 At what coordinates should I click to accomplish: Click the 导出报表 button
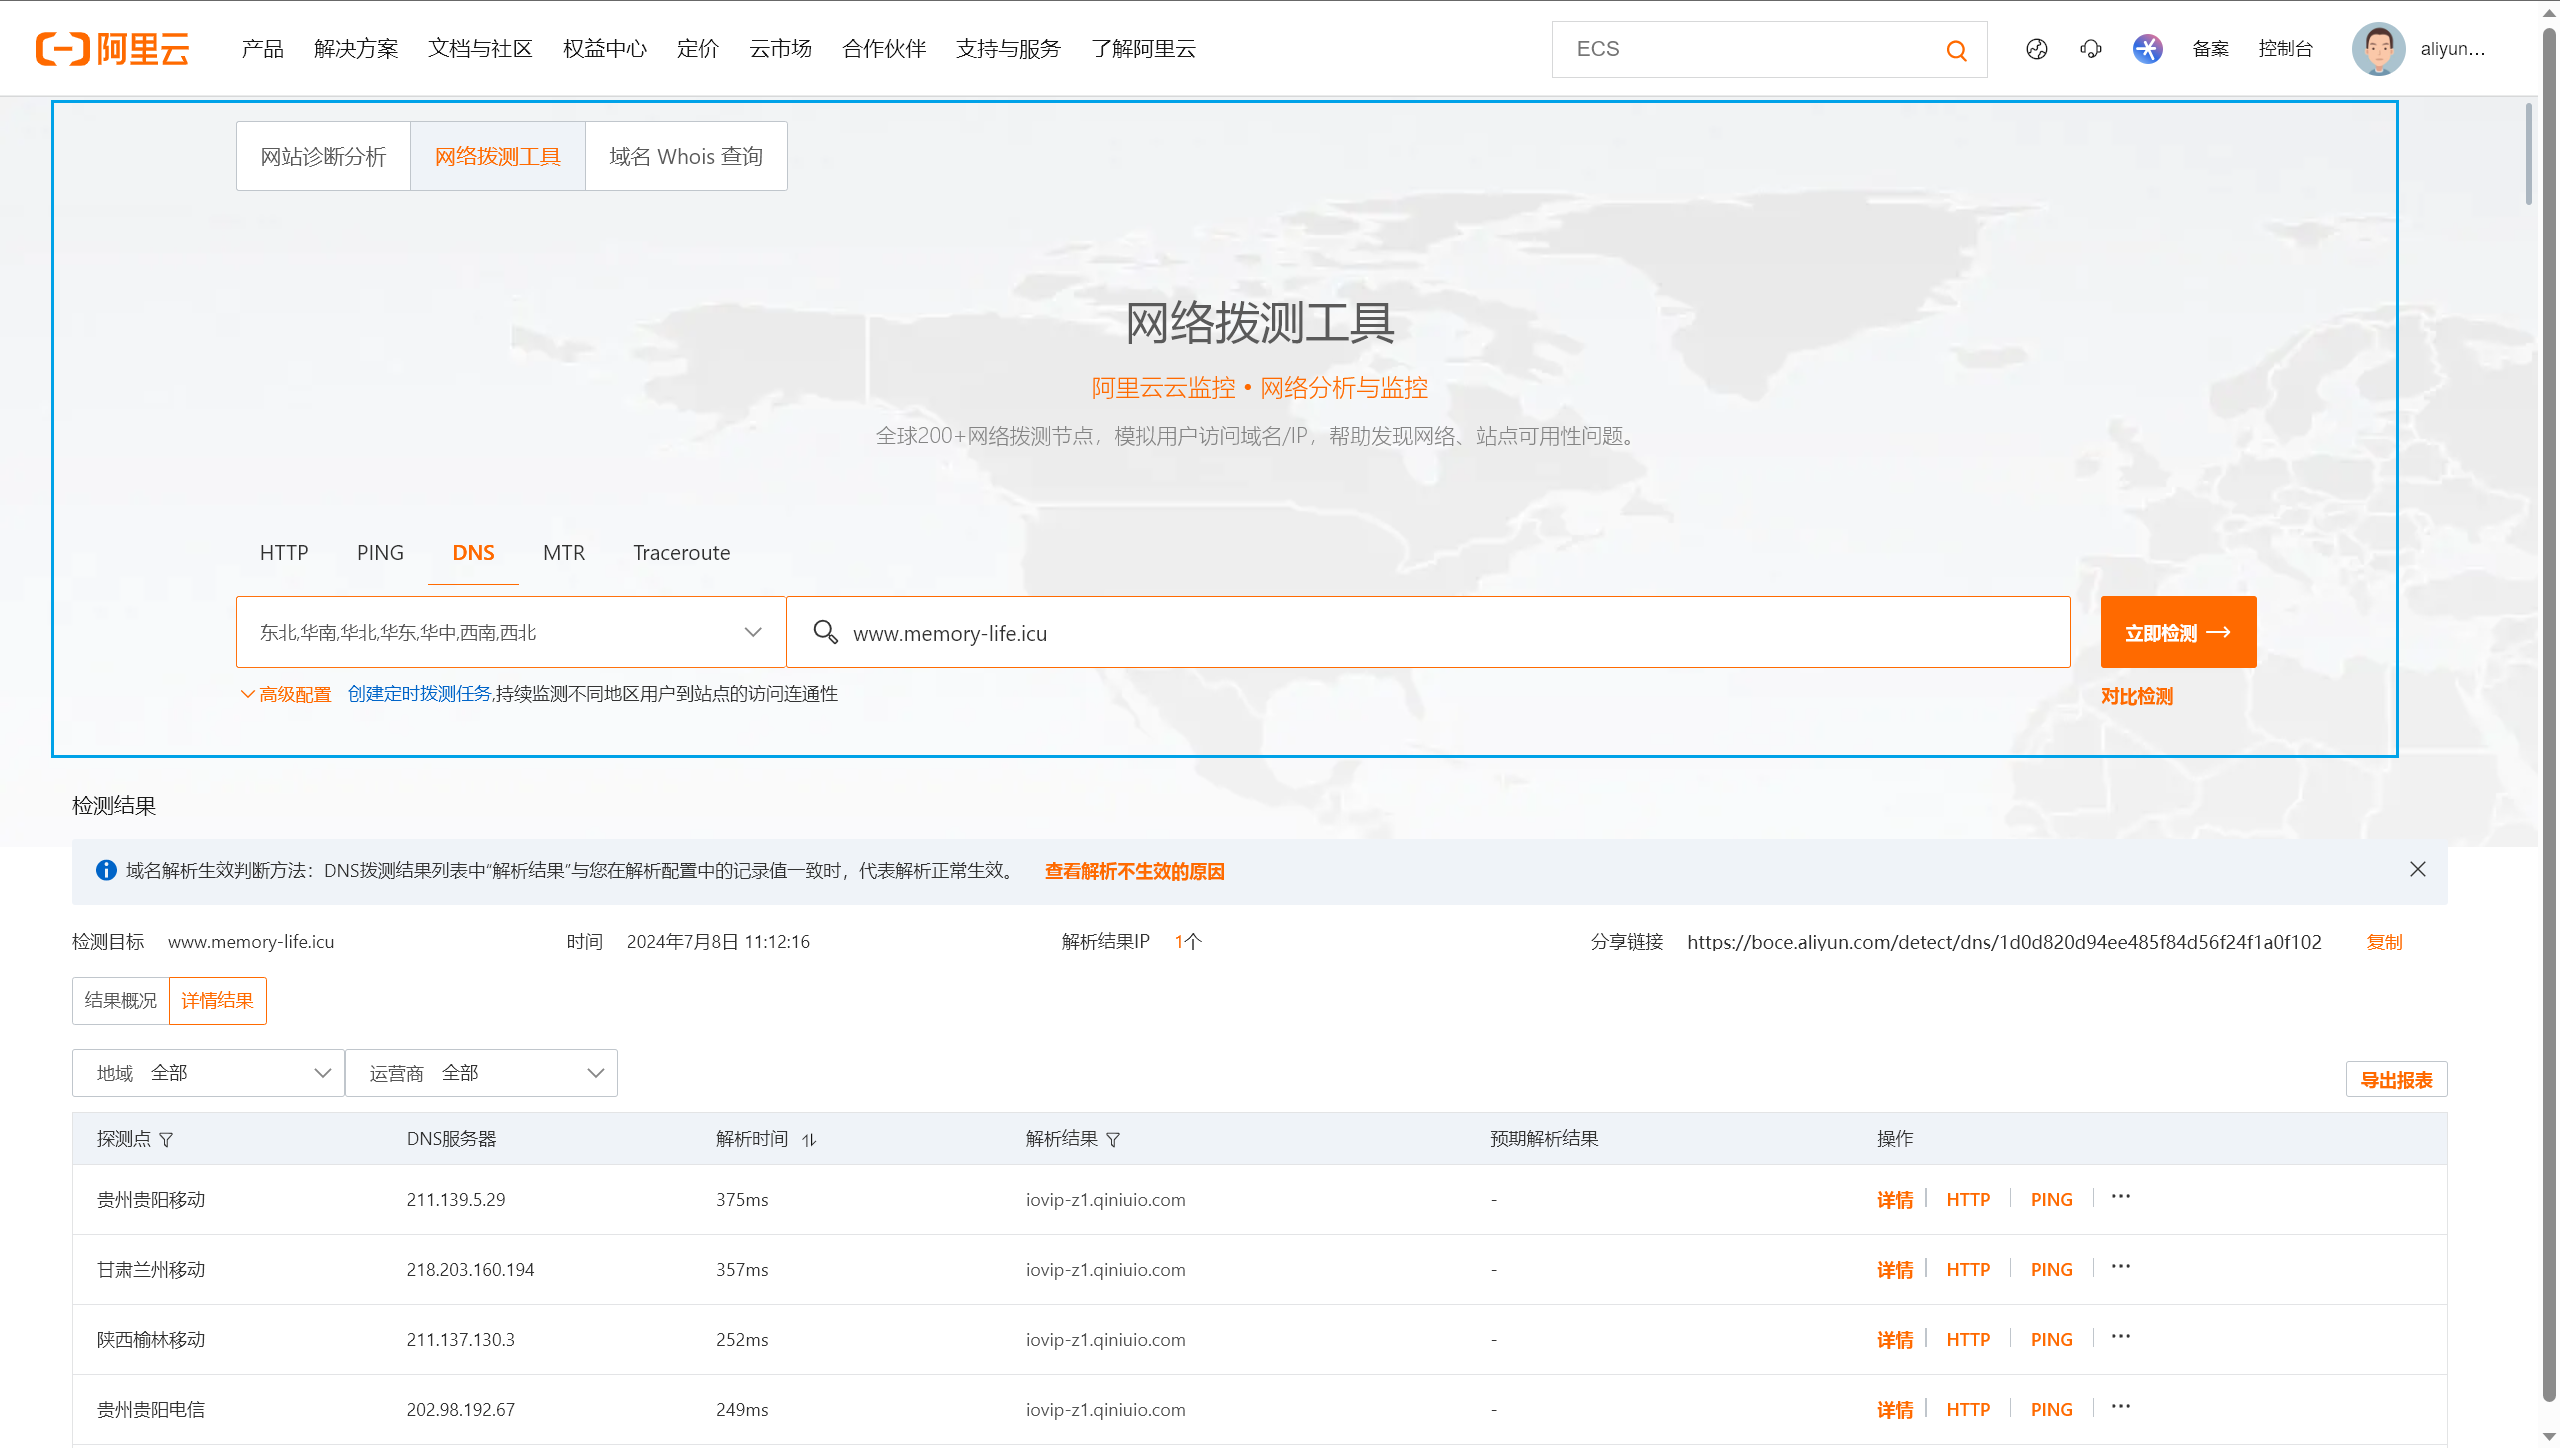(x=2396, y=1080)
